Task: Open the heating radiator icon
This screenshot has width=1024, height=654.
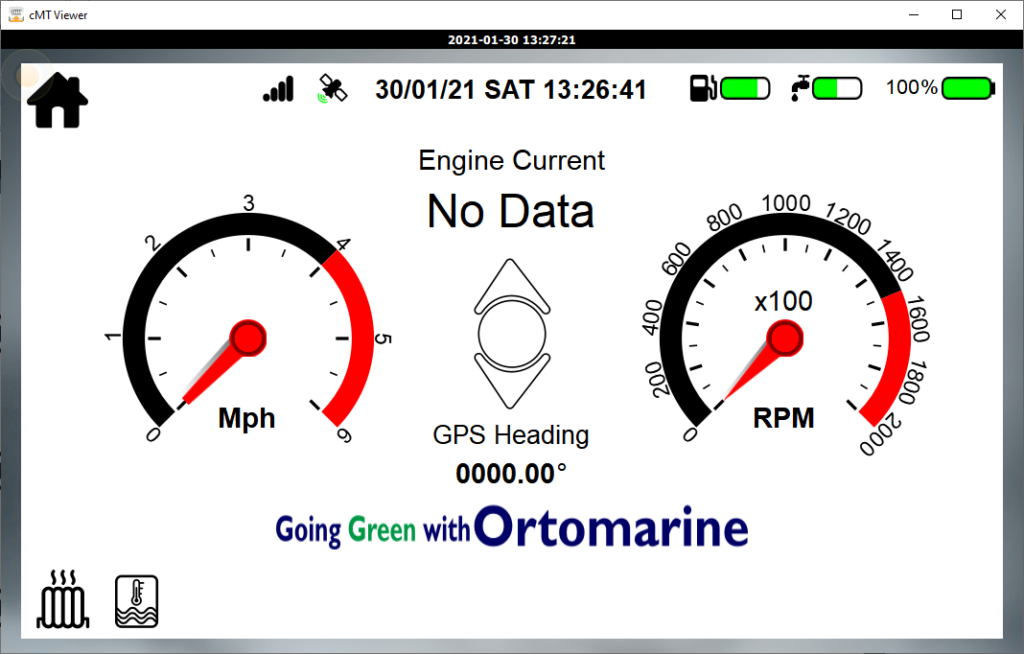Action: coord(63,599)
